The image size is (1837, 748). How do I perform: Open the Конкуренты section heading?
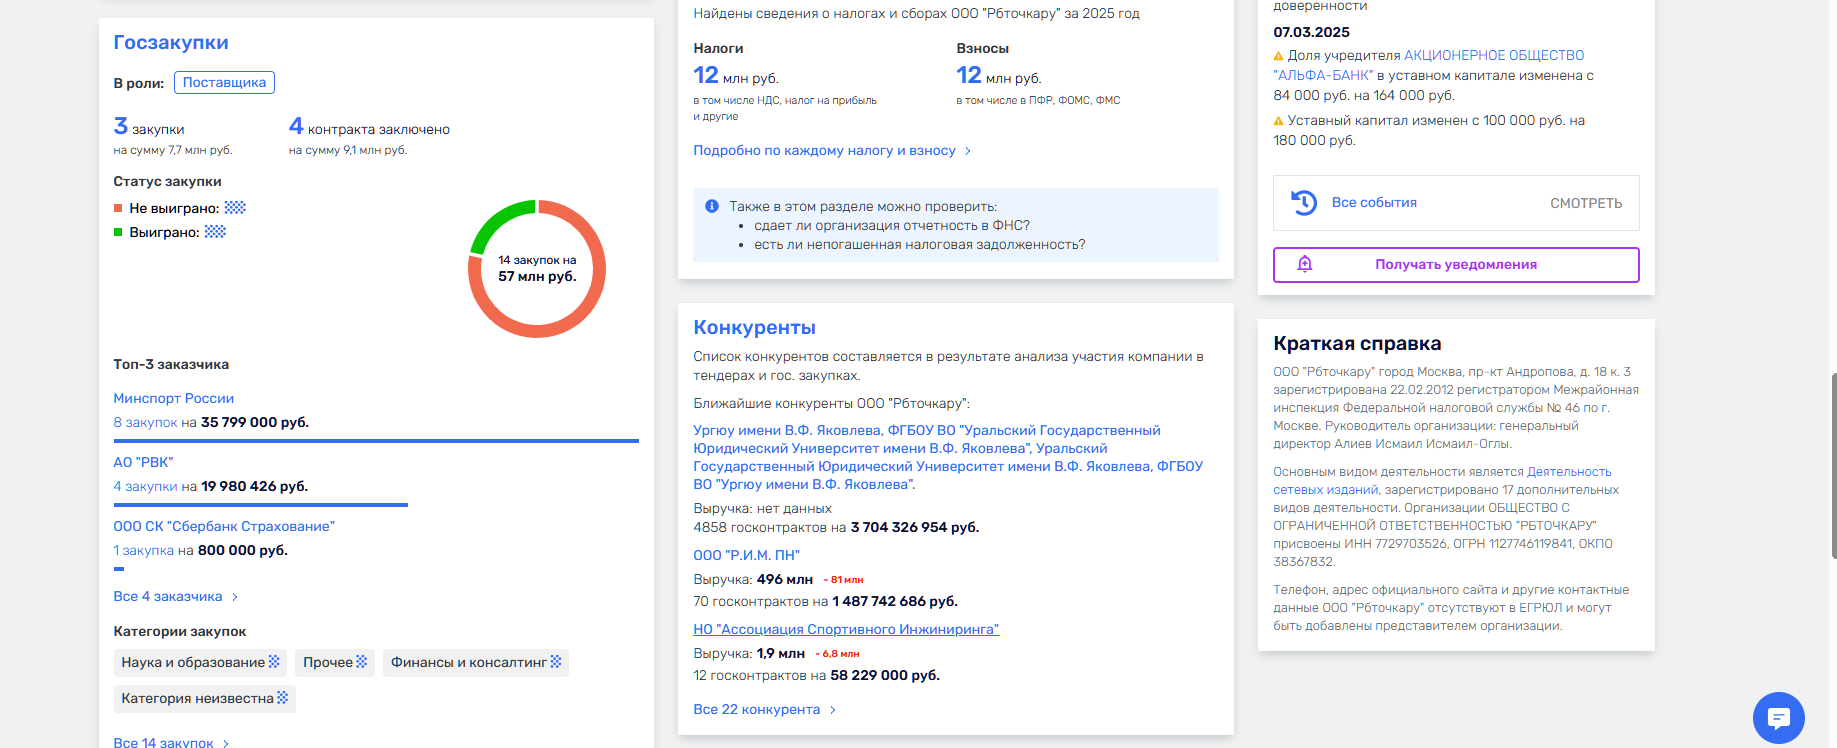click(755, 327)
